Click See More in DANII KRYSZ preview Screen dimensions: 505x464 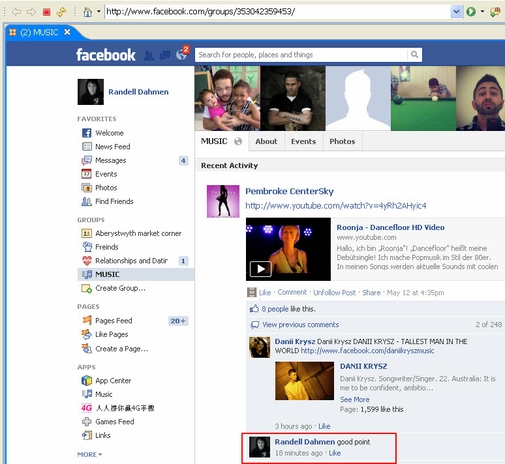[x=355, y=400]
